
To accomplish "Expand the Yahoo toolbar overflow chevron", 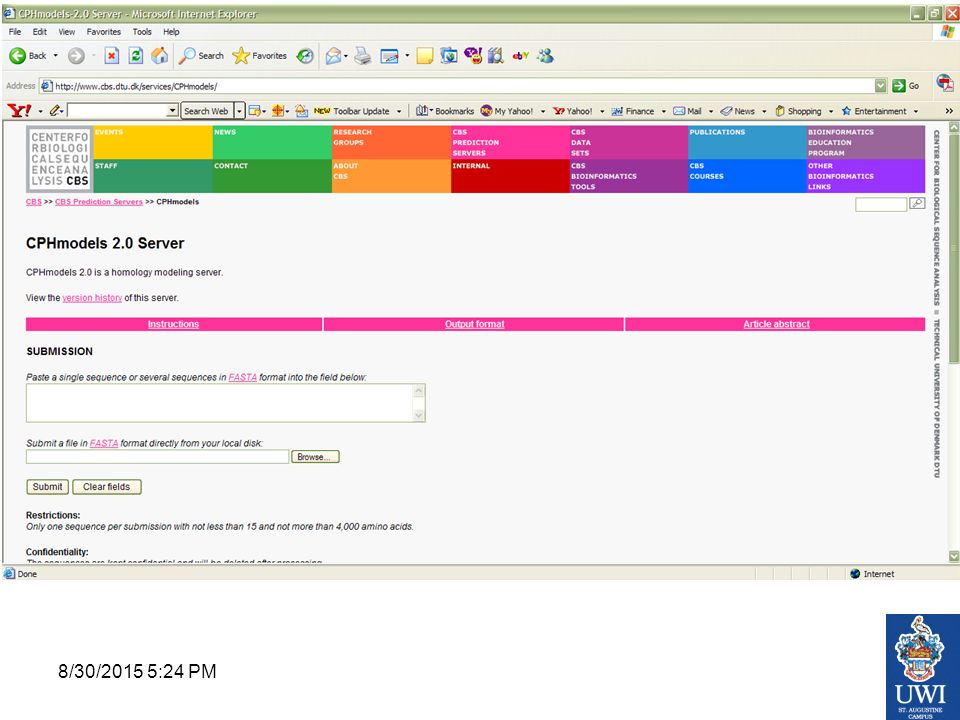I will click(x=949, y=111).
